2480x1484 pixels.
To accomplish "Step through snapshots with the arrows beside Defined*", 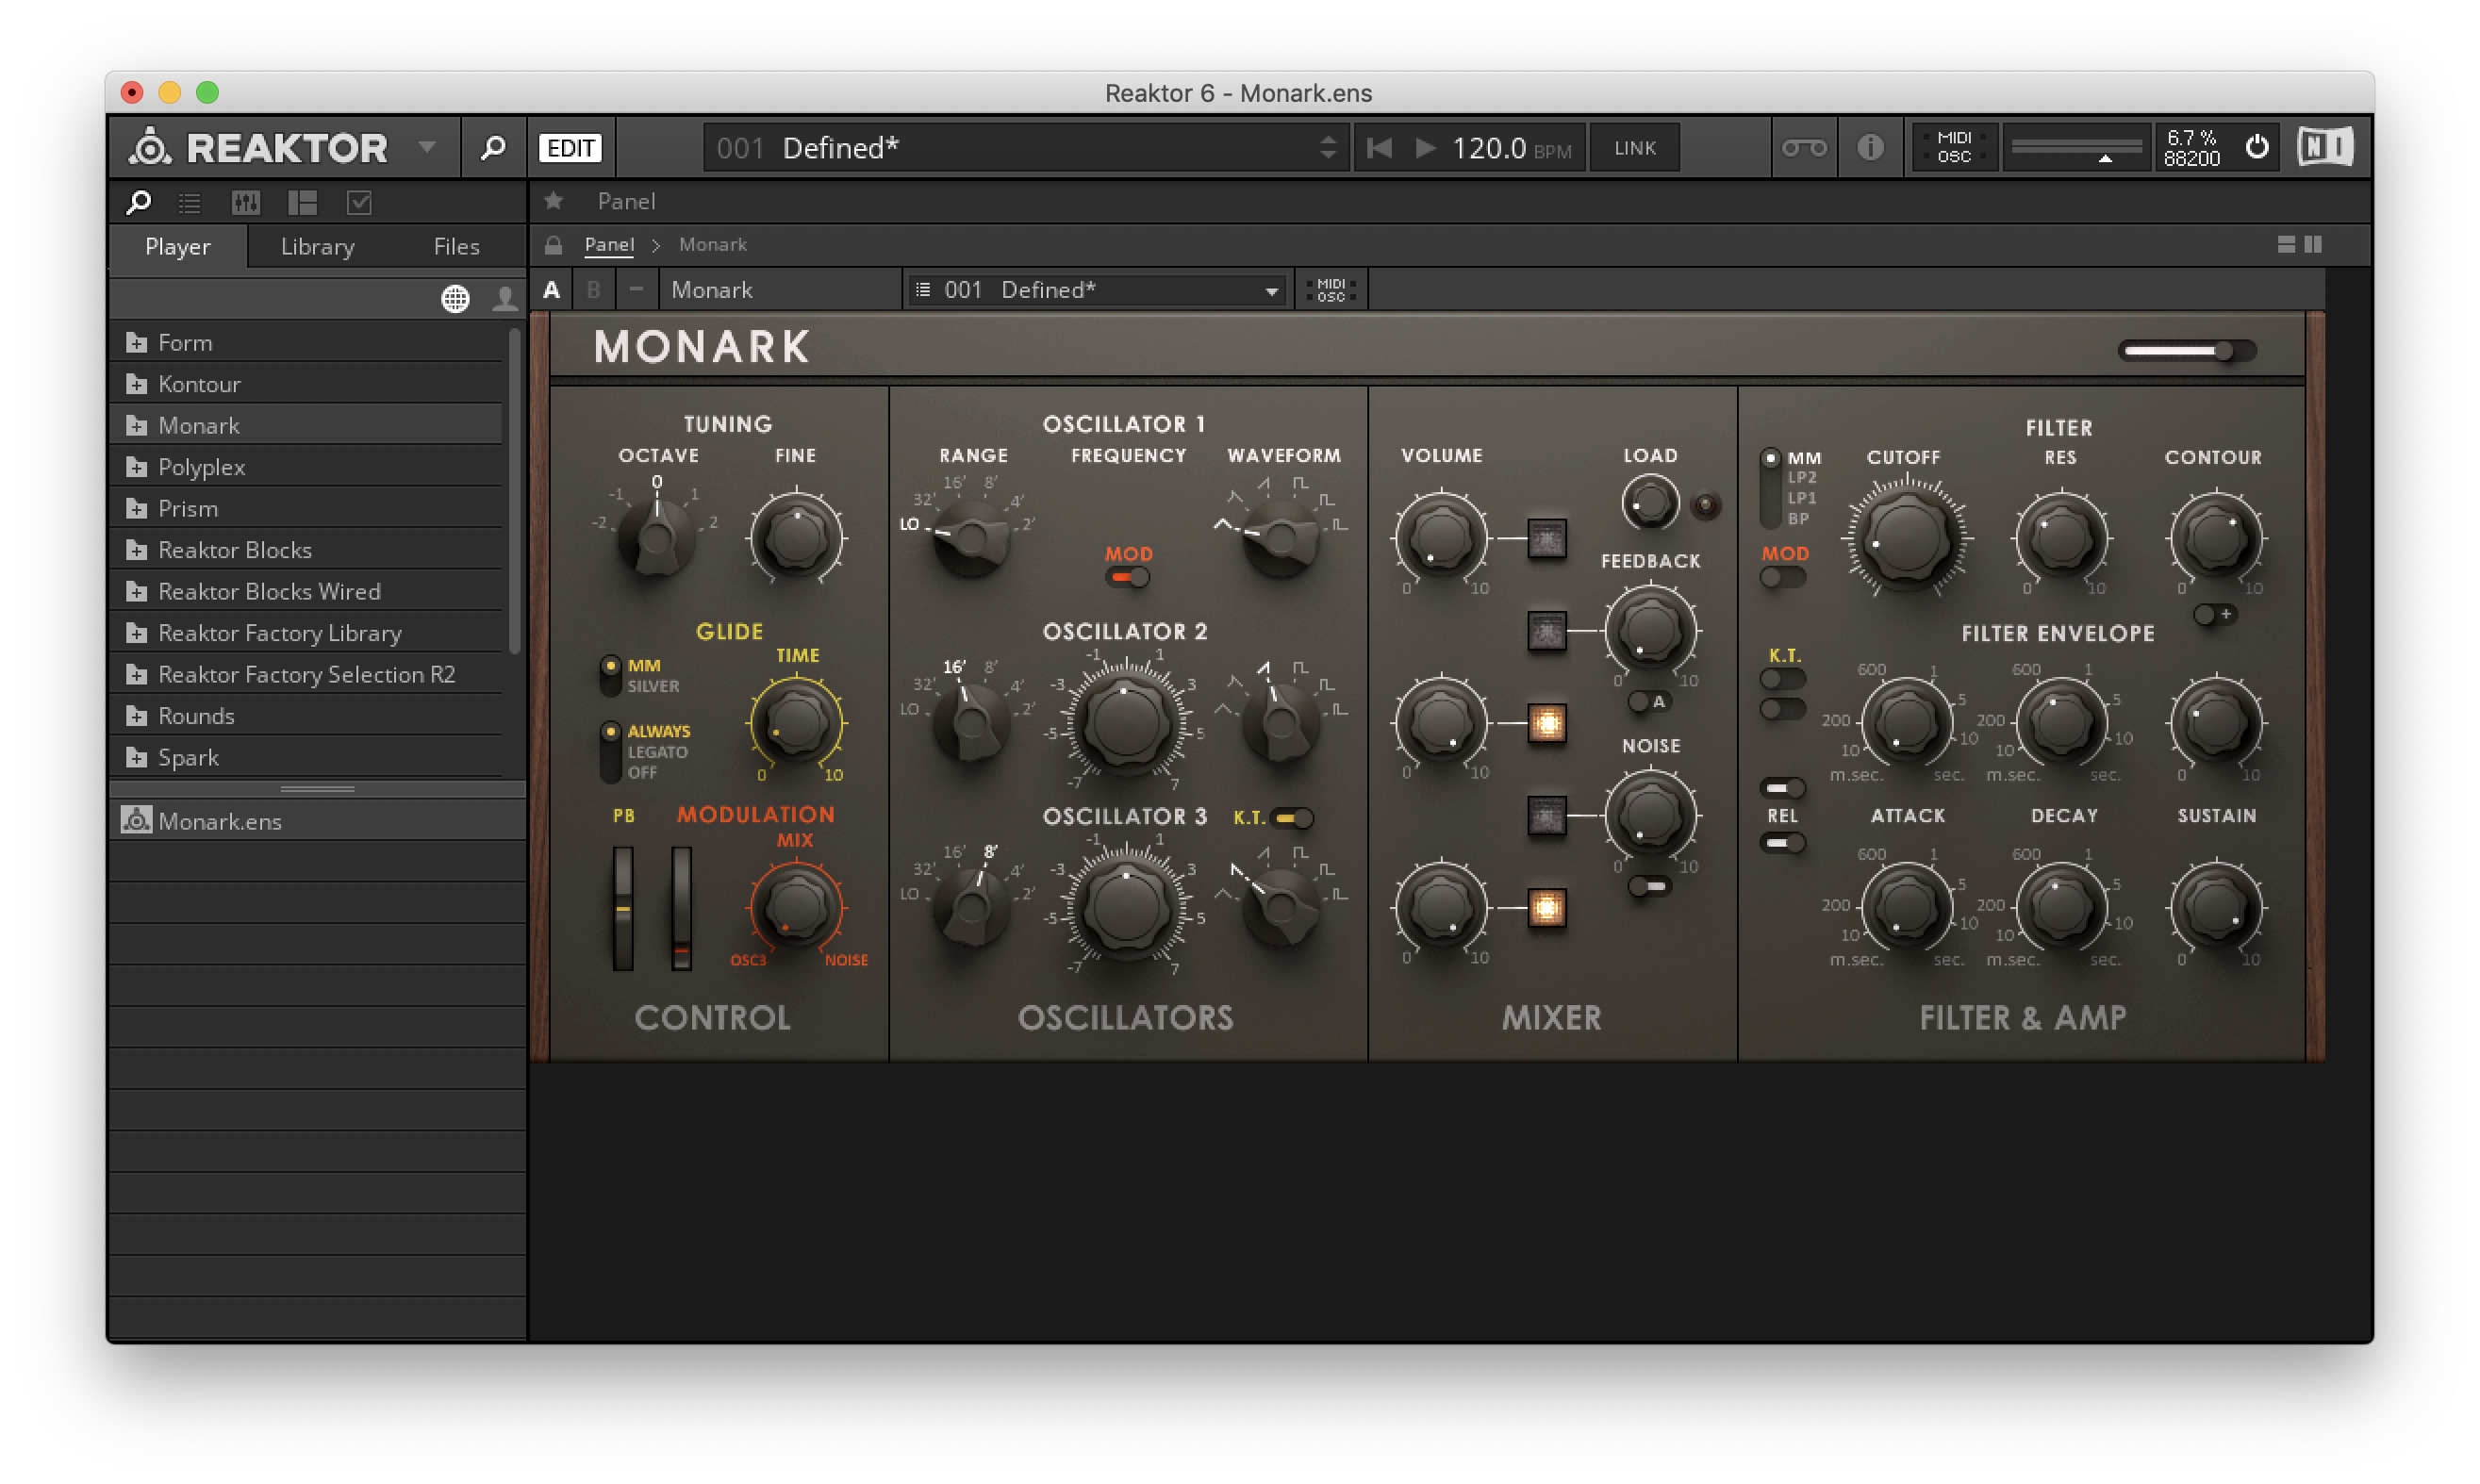I will point(1328,148).
